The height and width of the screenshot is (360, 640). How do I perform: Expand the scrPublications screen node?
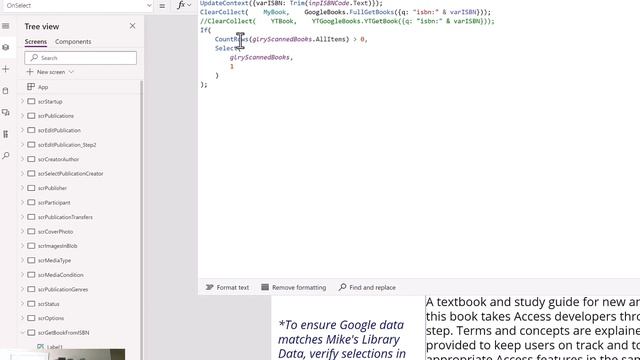tap(22, 116)
